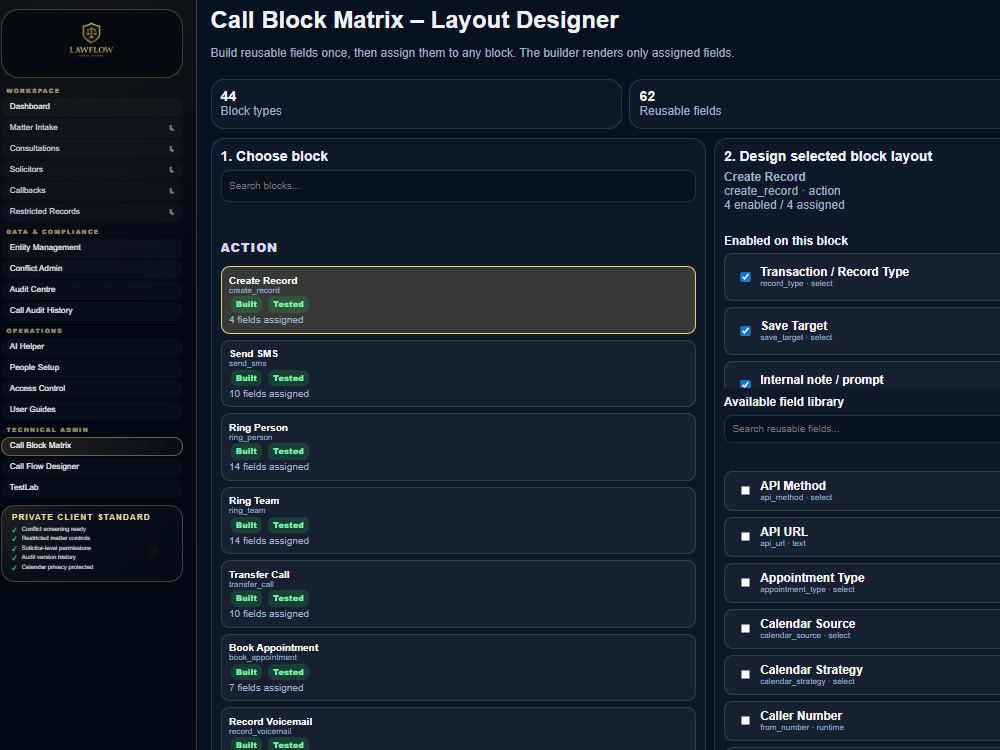
Task: Select the Send SMS block card
Action: (x=458, y=374)
